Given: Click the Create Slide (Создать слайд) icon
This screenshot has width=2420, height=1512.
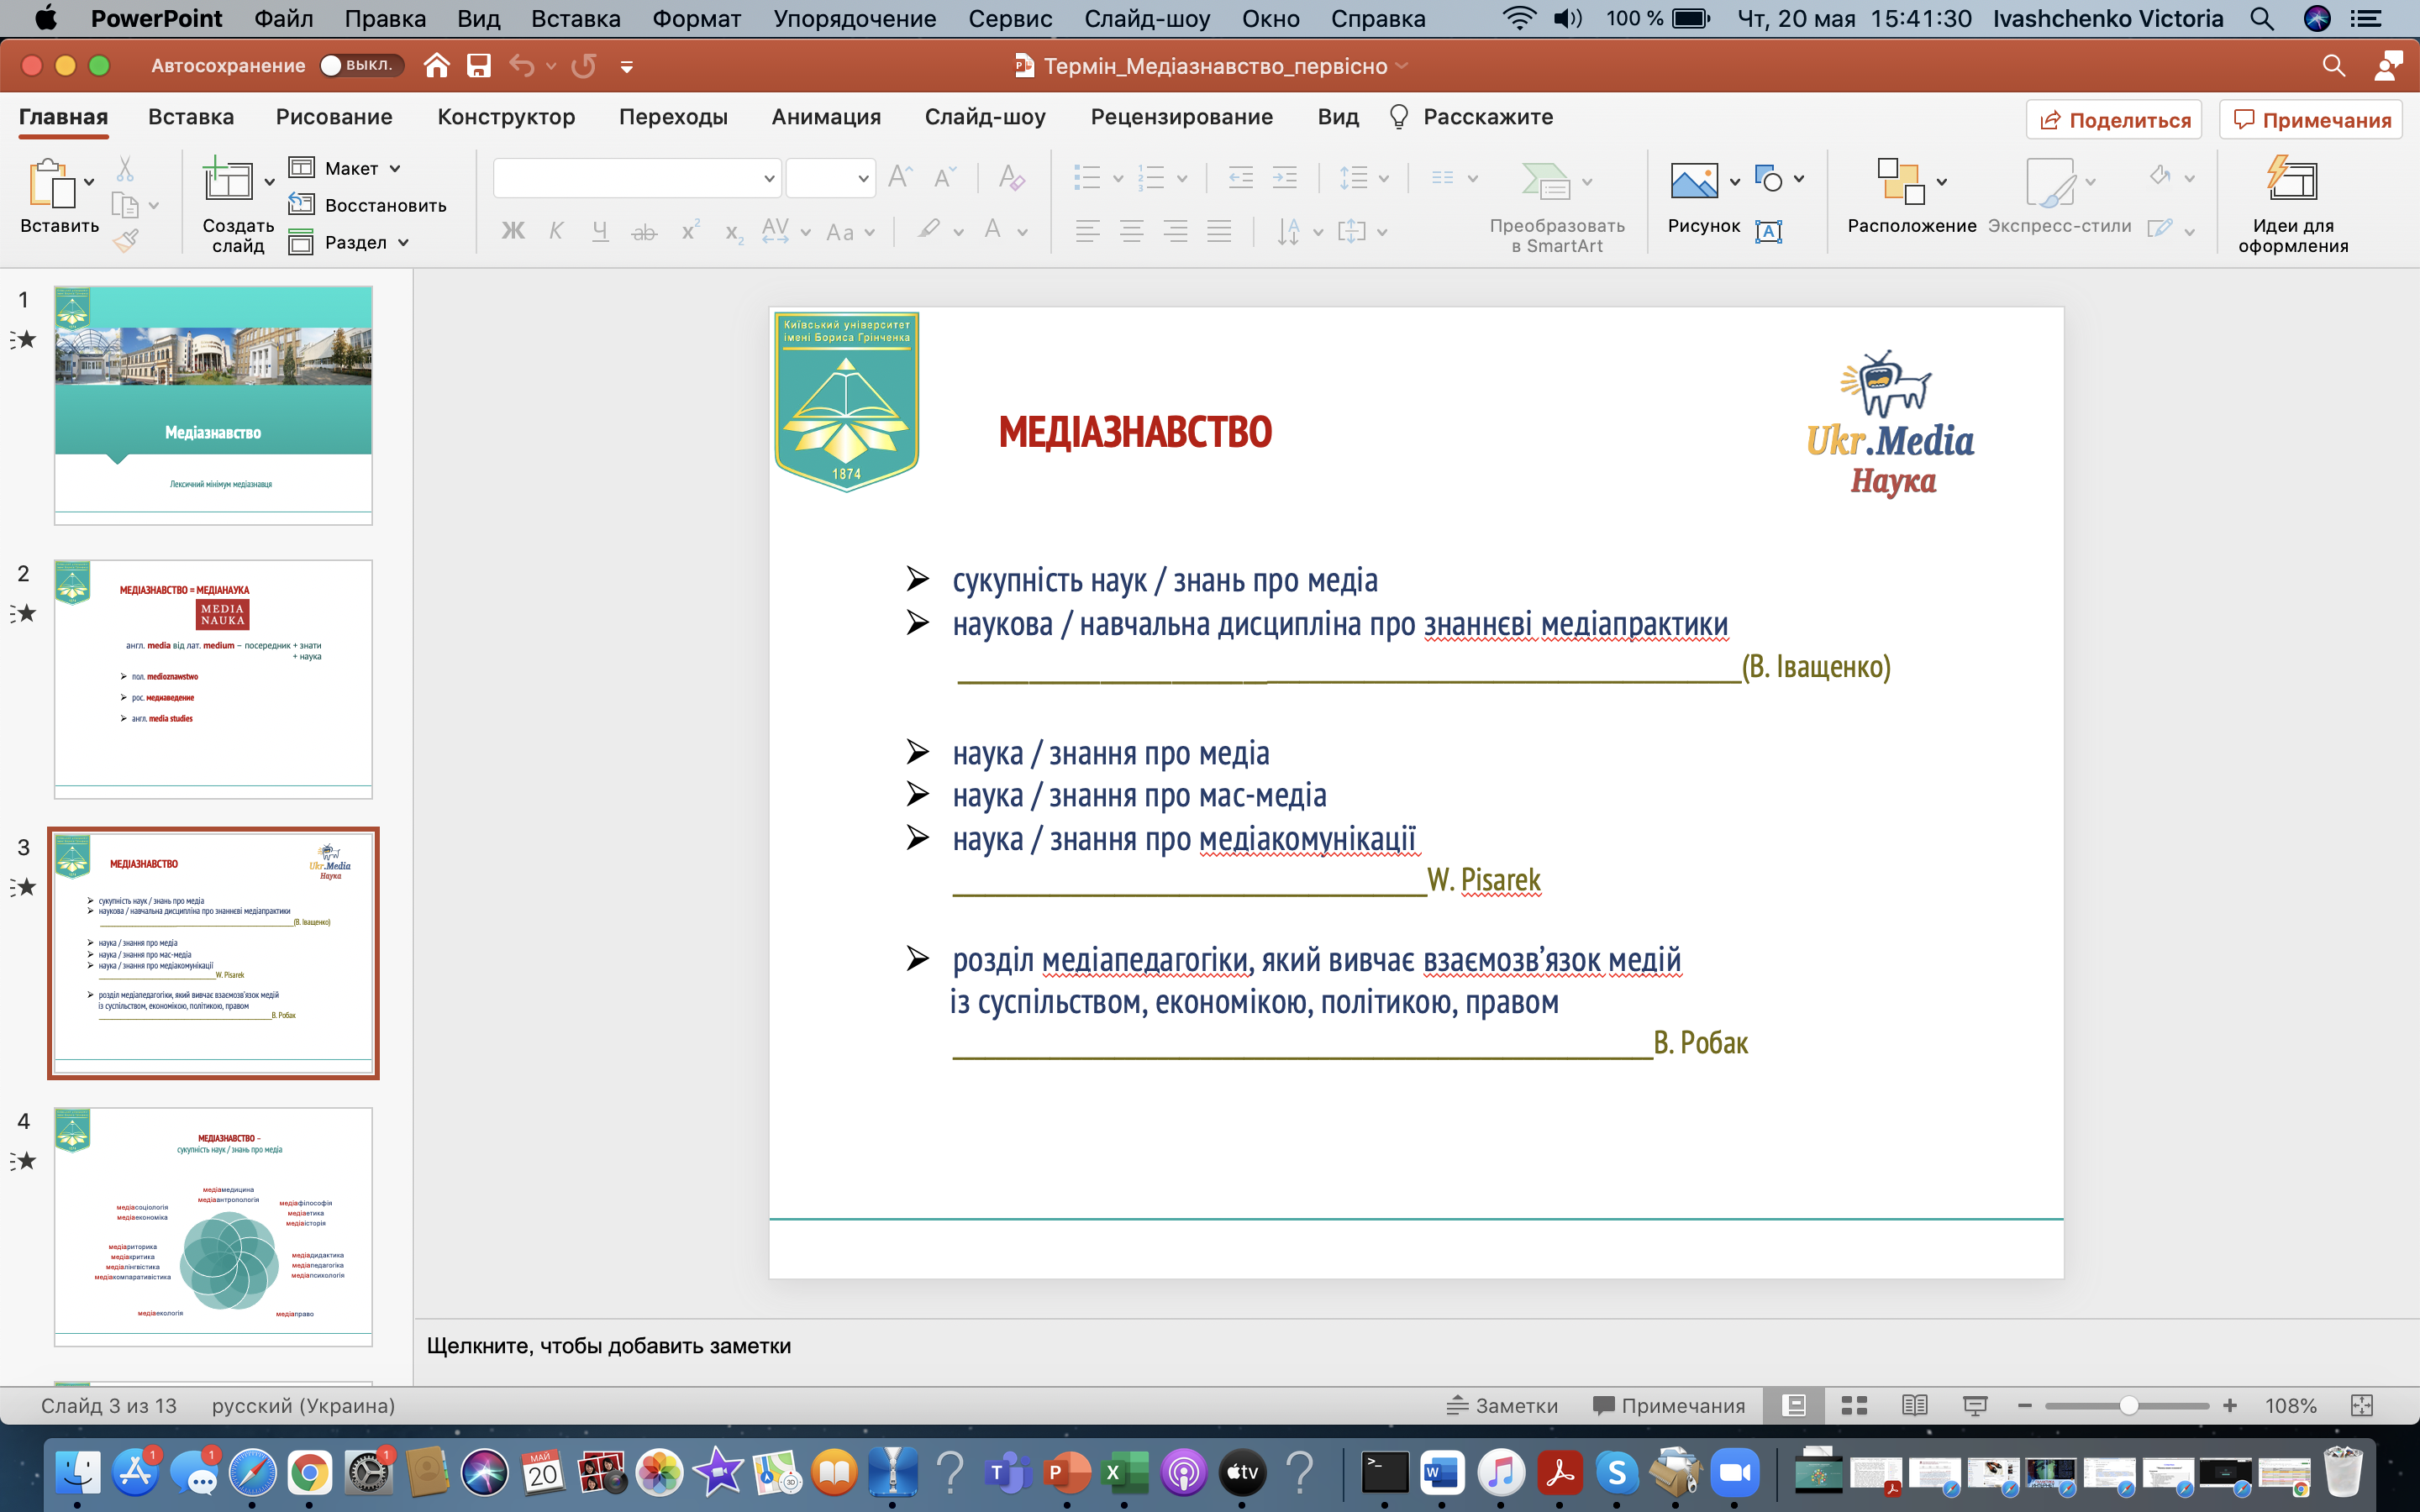Looking at the screenshot, I should coord(228,181).
